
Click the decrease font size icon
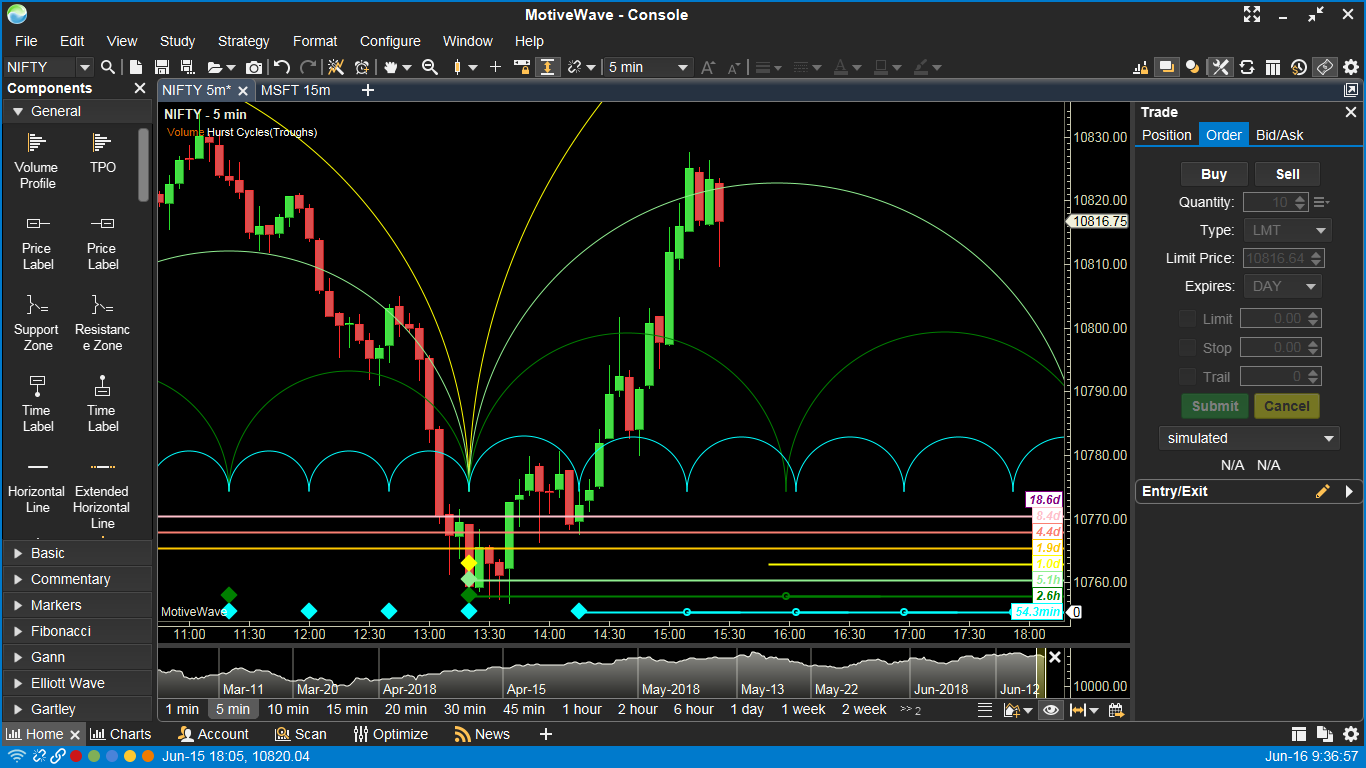pos(735,67)
